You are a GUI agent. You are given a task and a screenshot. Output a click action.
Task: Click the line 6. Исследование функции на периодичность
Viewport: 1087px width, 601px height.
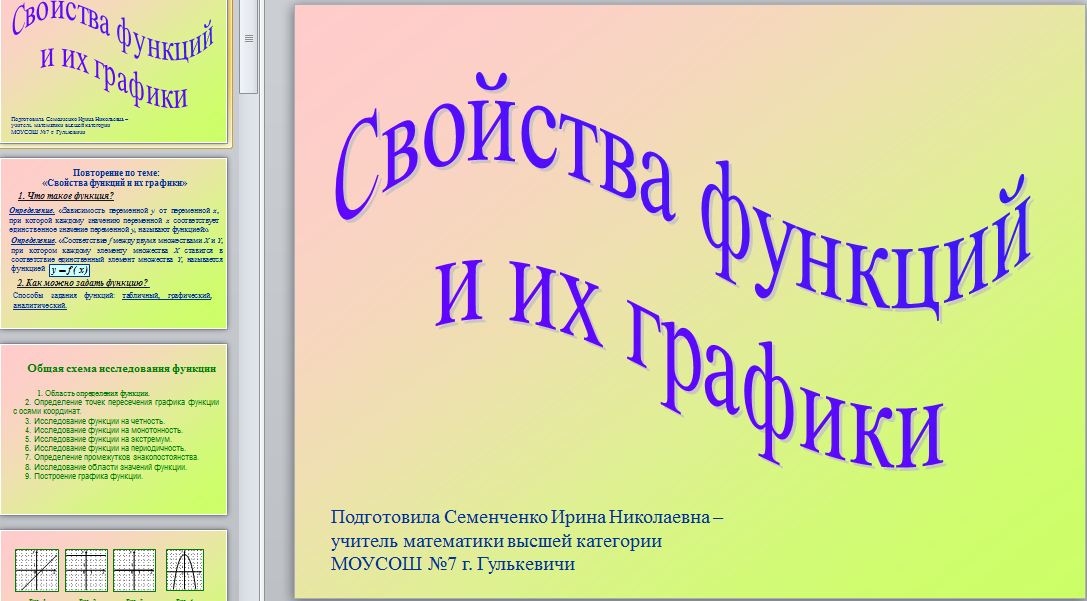tap(105, 448)
